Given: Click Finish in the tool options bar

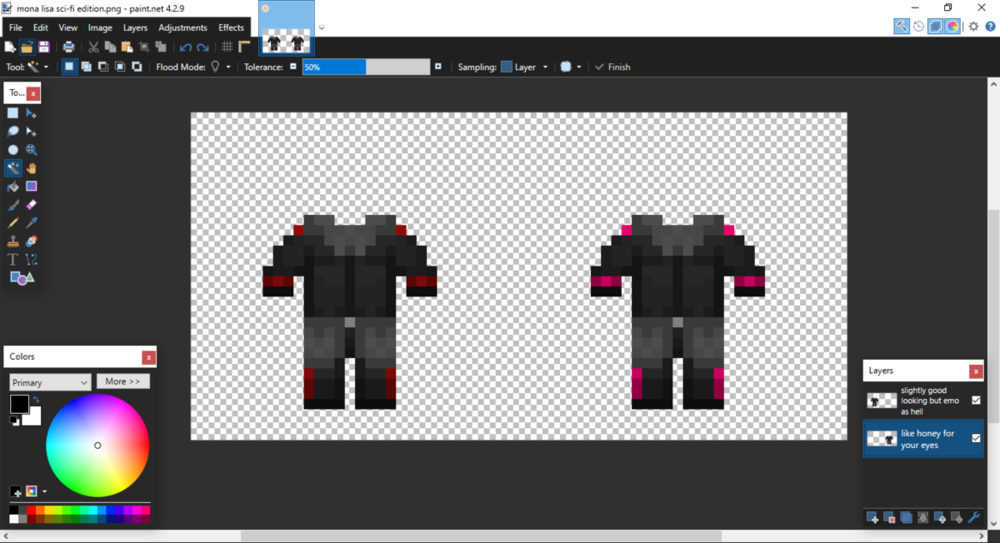Looking at the screenshot, I should coord(612,67).
